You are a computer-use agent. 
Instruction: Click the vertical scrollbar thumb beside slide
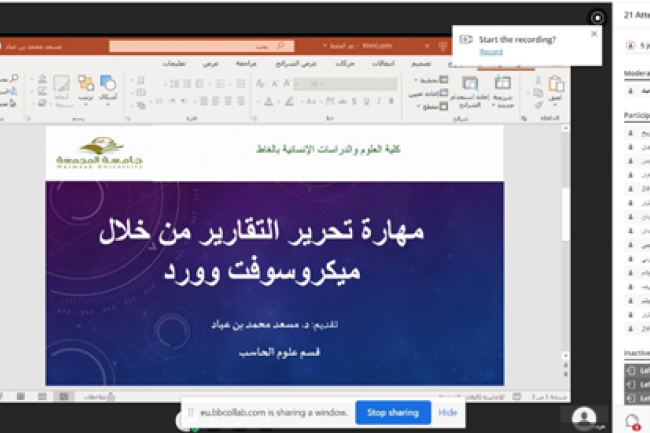point(565,214)
